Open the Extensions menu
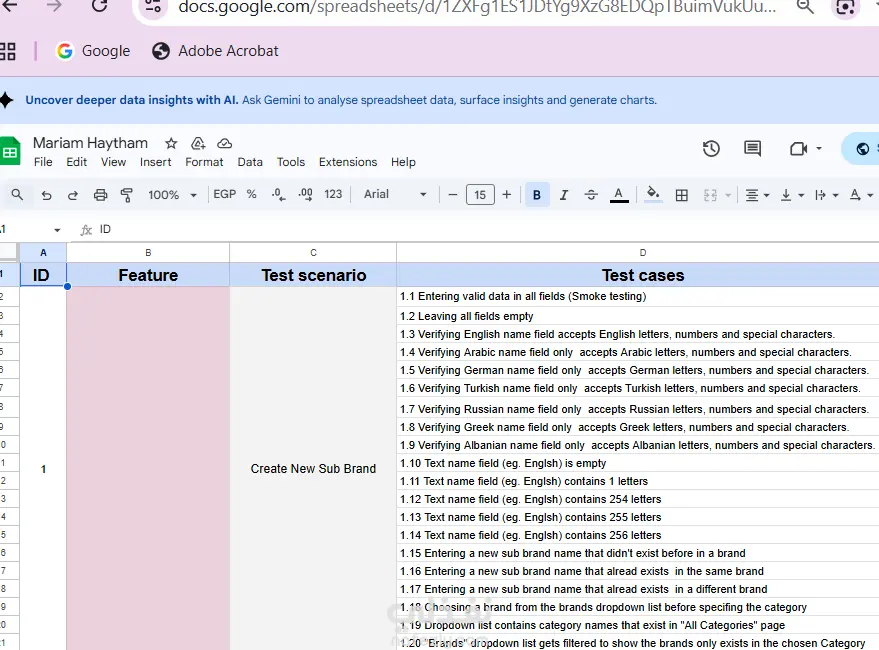Screen dimensions: 879x650 348,162
